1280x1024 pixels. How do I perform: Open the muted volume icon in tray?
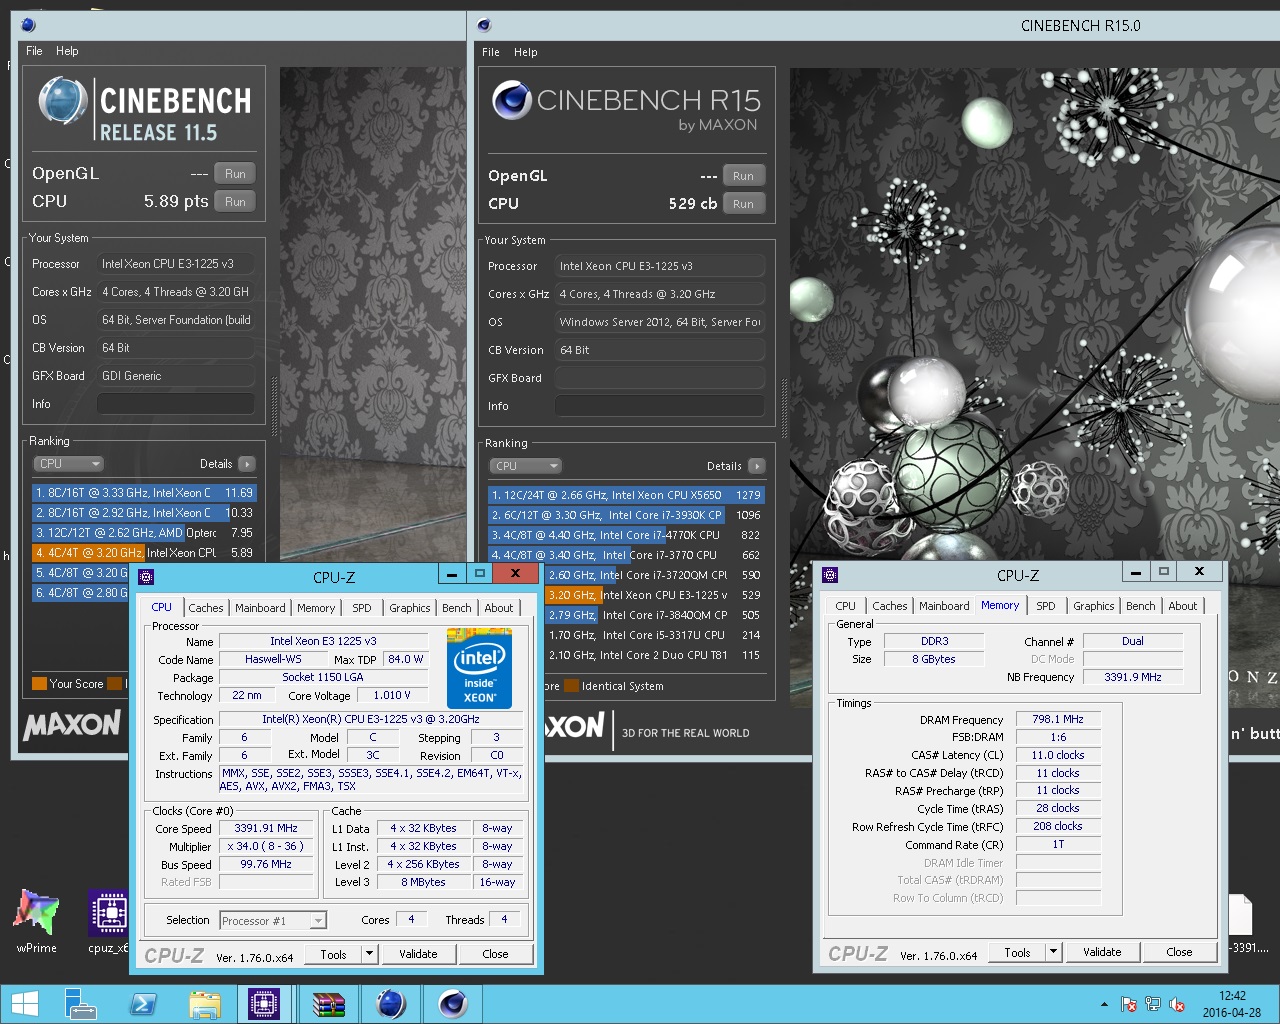click(x=1177, y=1004)
